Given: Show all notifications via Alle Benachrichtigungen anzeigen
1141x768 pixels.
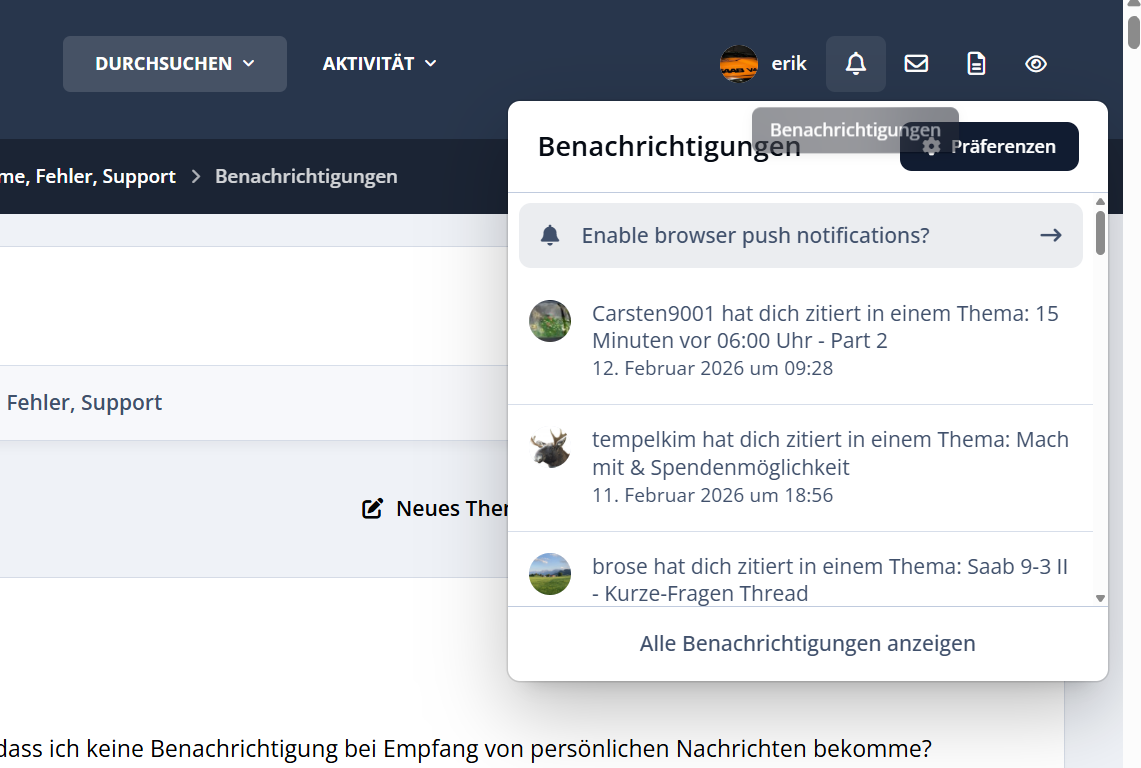Looking at the screenshot, I should pos(807,644).
